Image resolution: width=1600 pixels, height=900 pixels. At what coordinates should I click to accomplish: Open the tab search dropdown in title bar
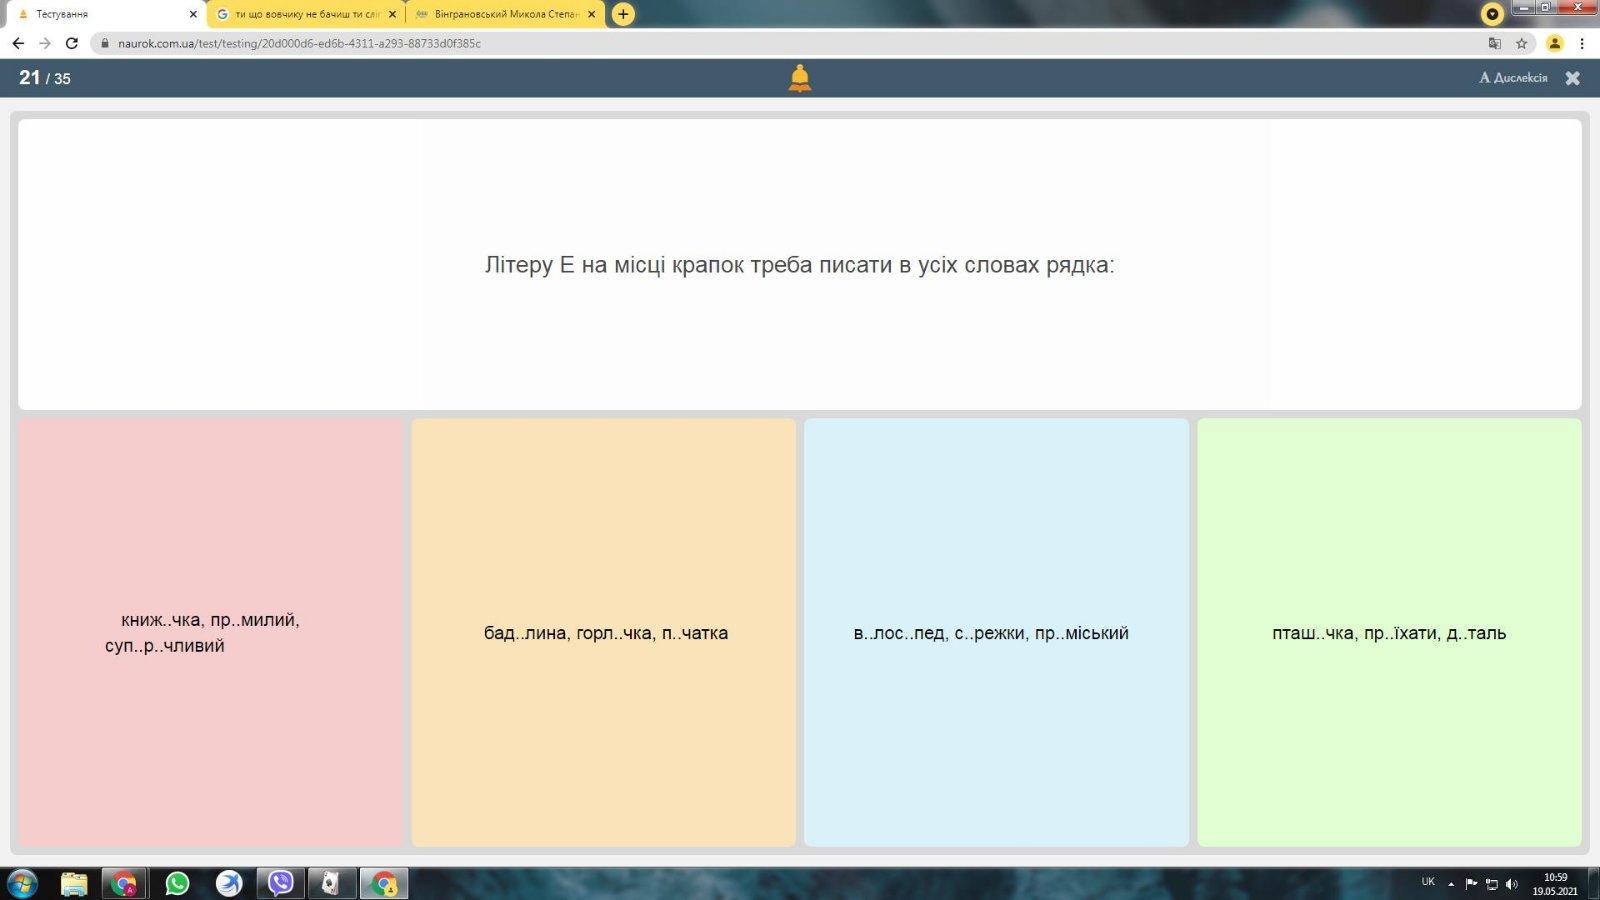1492,14
